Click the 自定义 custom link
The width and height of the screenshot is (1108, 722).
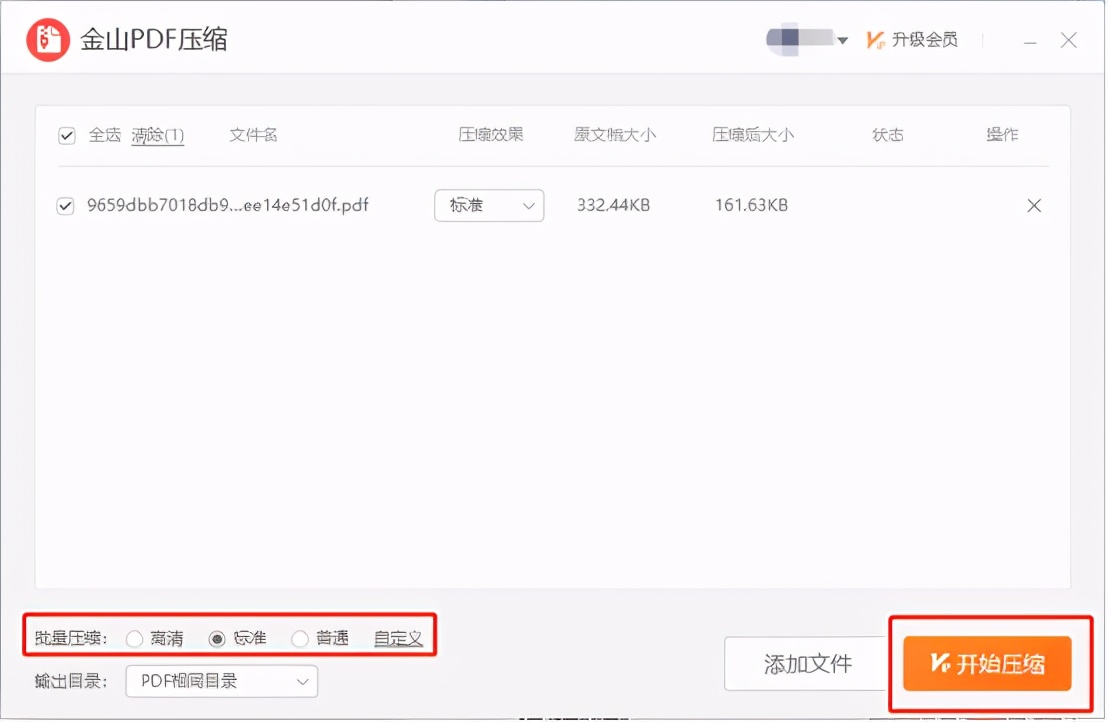[x=398, y=639]
